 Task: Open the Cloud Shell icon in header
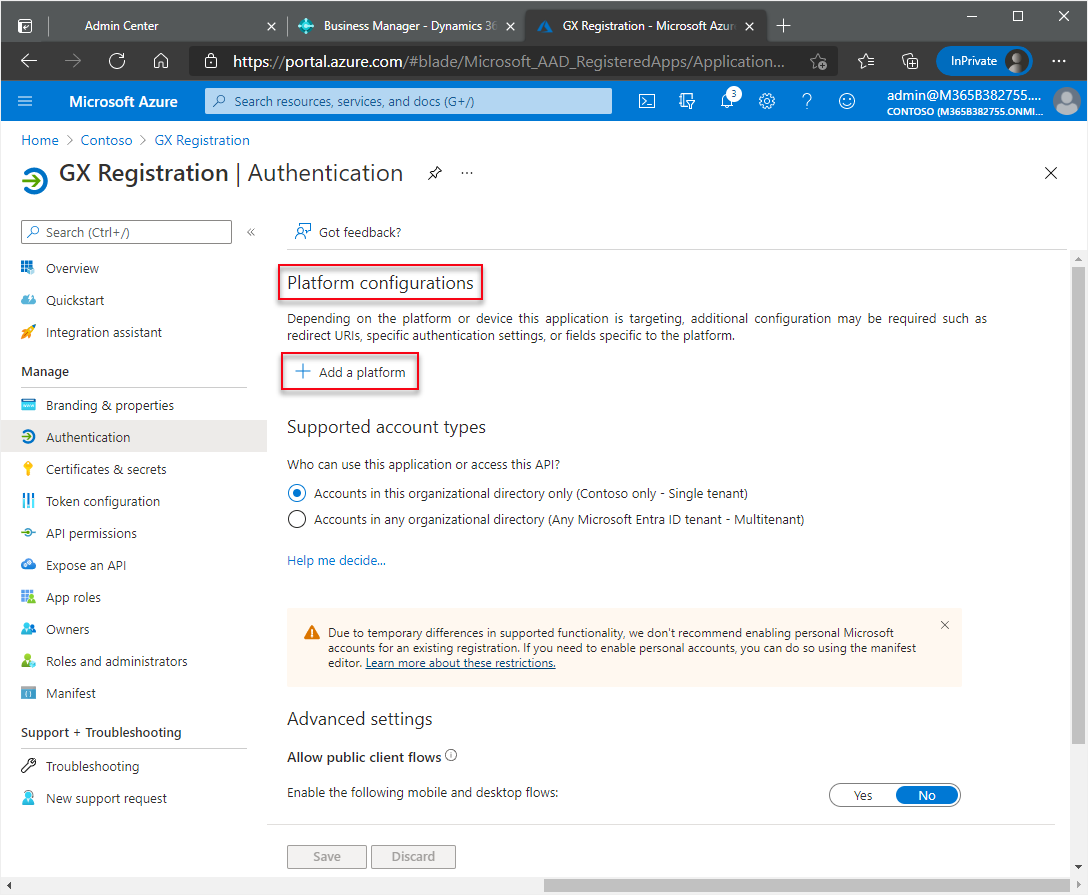(648, 101)
